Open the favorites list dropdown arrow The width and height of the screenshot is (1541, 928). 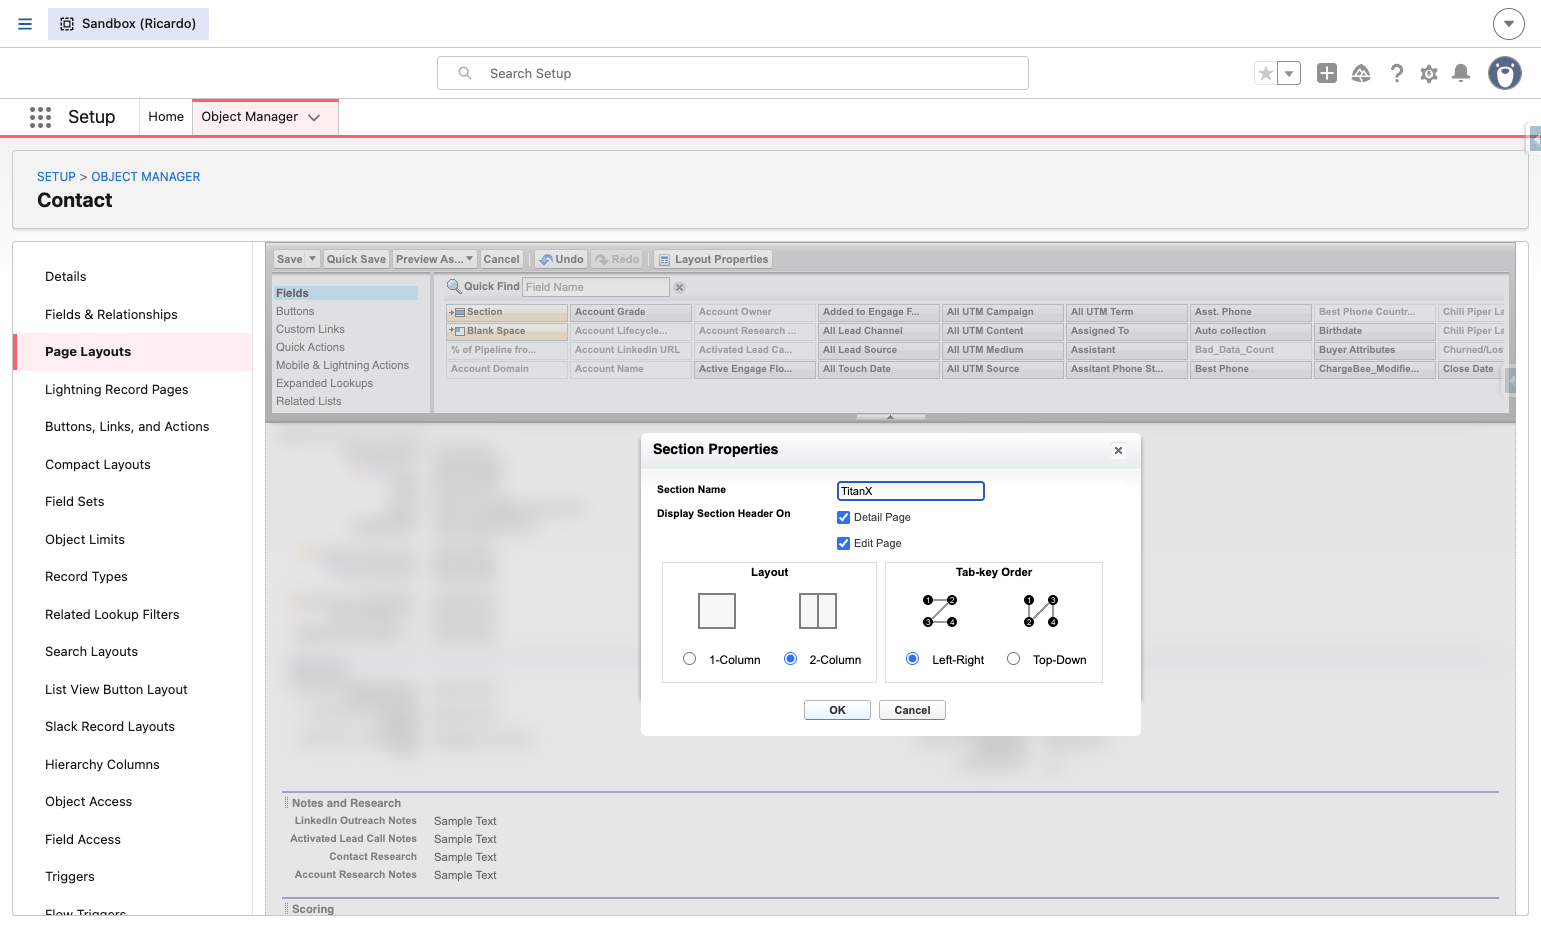[1289, 73]
